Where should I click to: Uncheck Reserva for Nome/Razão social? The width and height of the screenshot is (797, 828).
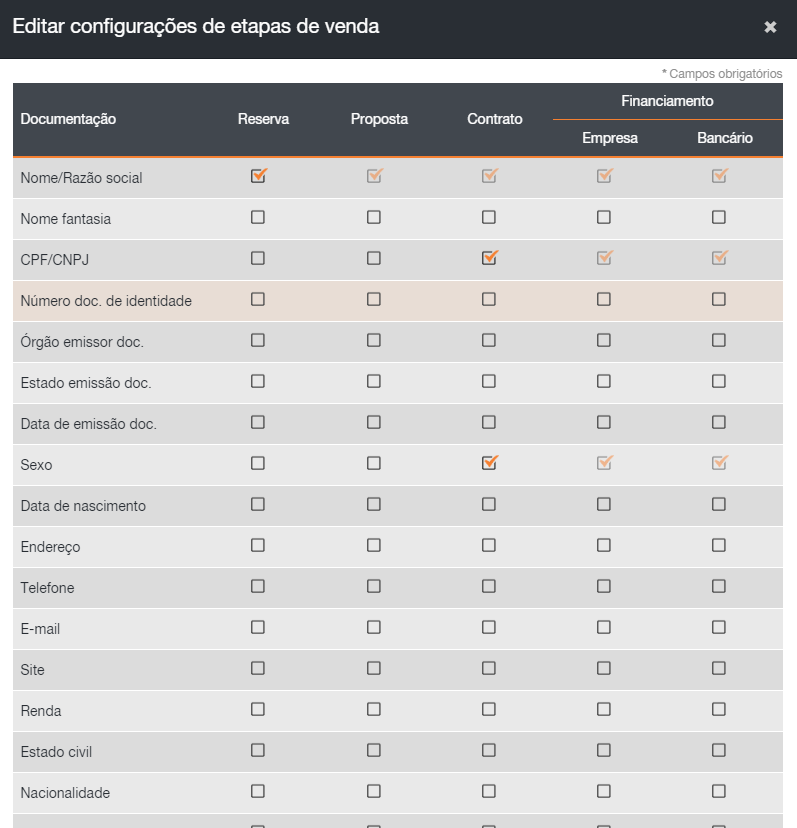pyautogui.click(x=258, y=176)
